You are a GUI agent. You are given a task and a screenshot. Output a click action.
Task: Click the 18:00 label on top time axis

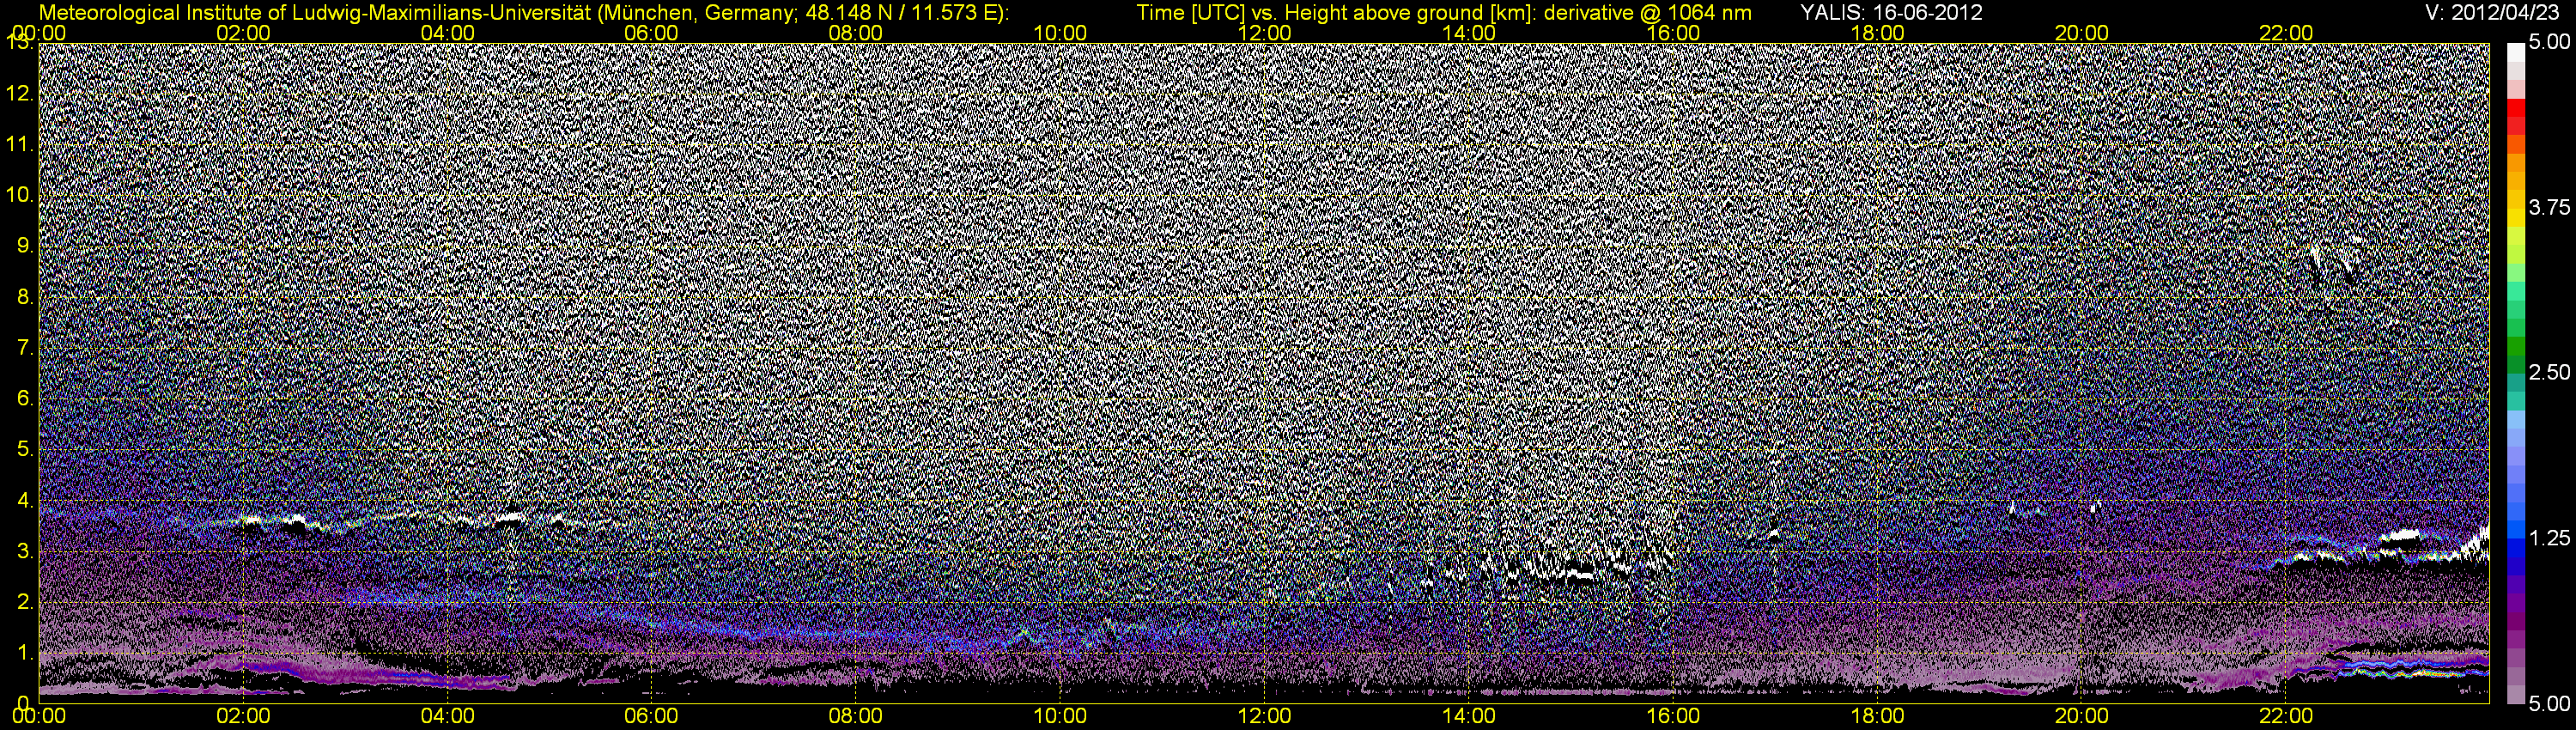tap(1878, 33)
